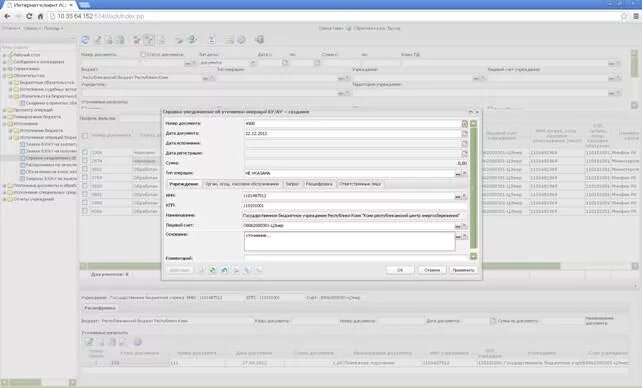Click into the Номер документа field in dialog

pyautogui.click(x=352, y=124)
